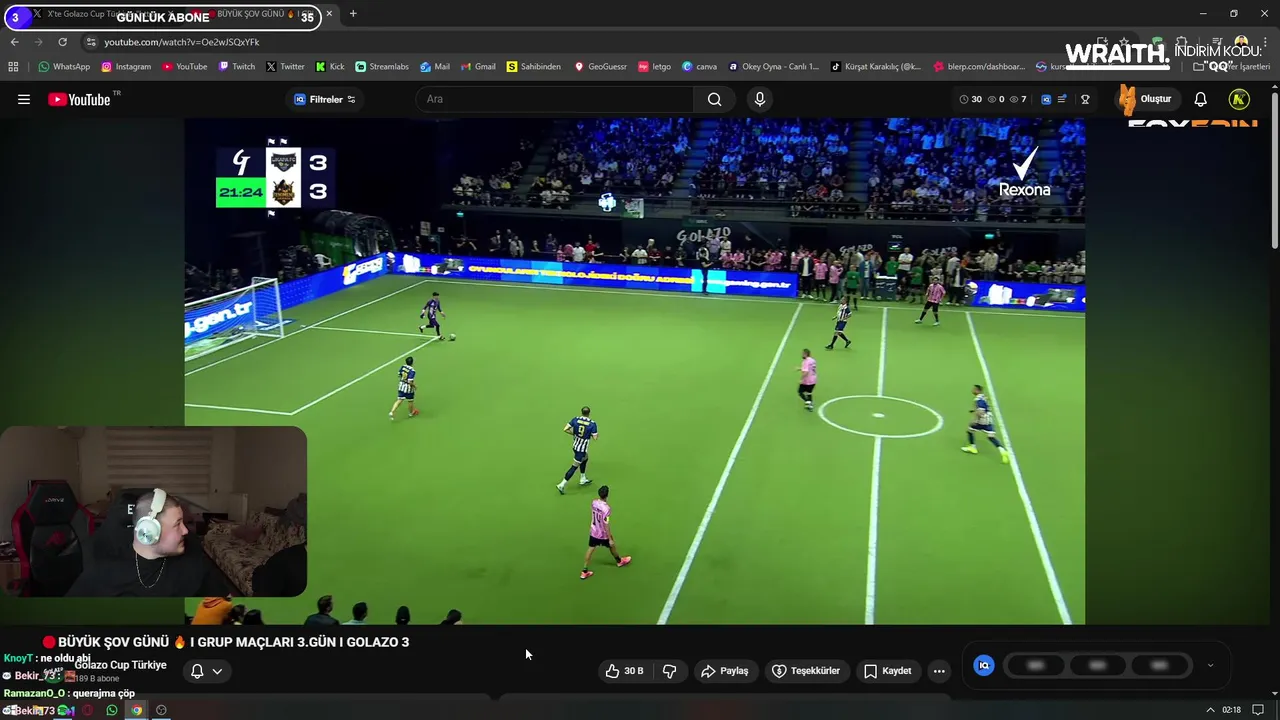This screenshot has width=1280, height=720.
Task: Open the eye counter showing 7
Action: 1018,99
